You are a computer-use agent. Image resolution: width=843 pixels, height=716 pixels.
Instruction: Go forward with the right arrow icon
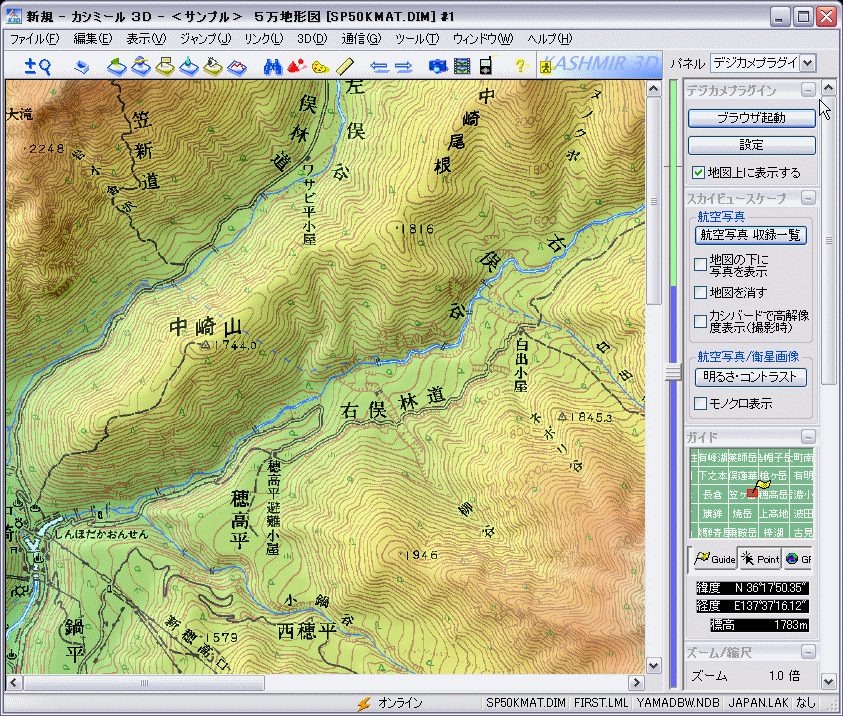click(x=403, y=67)
